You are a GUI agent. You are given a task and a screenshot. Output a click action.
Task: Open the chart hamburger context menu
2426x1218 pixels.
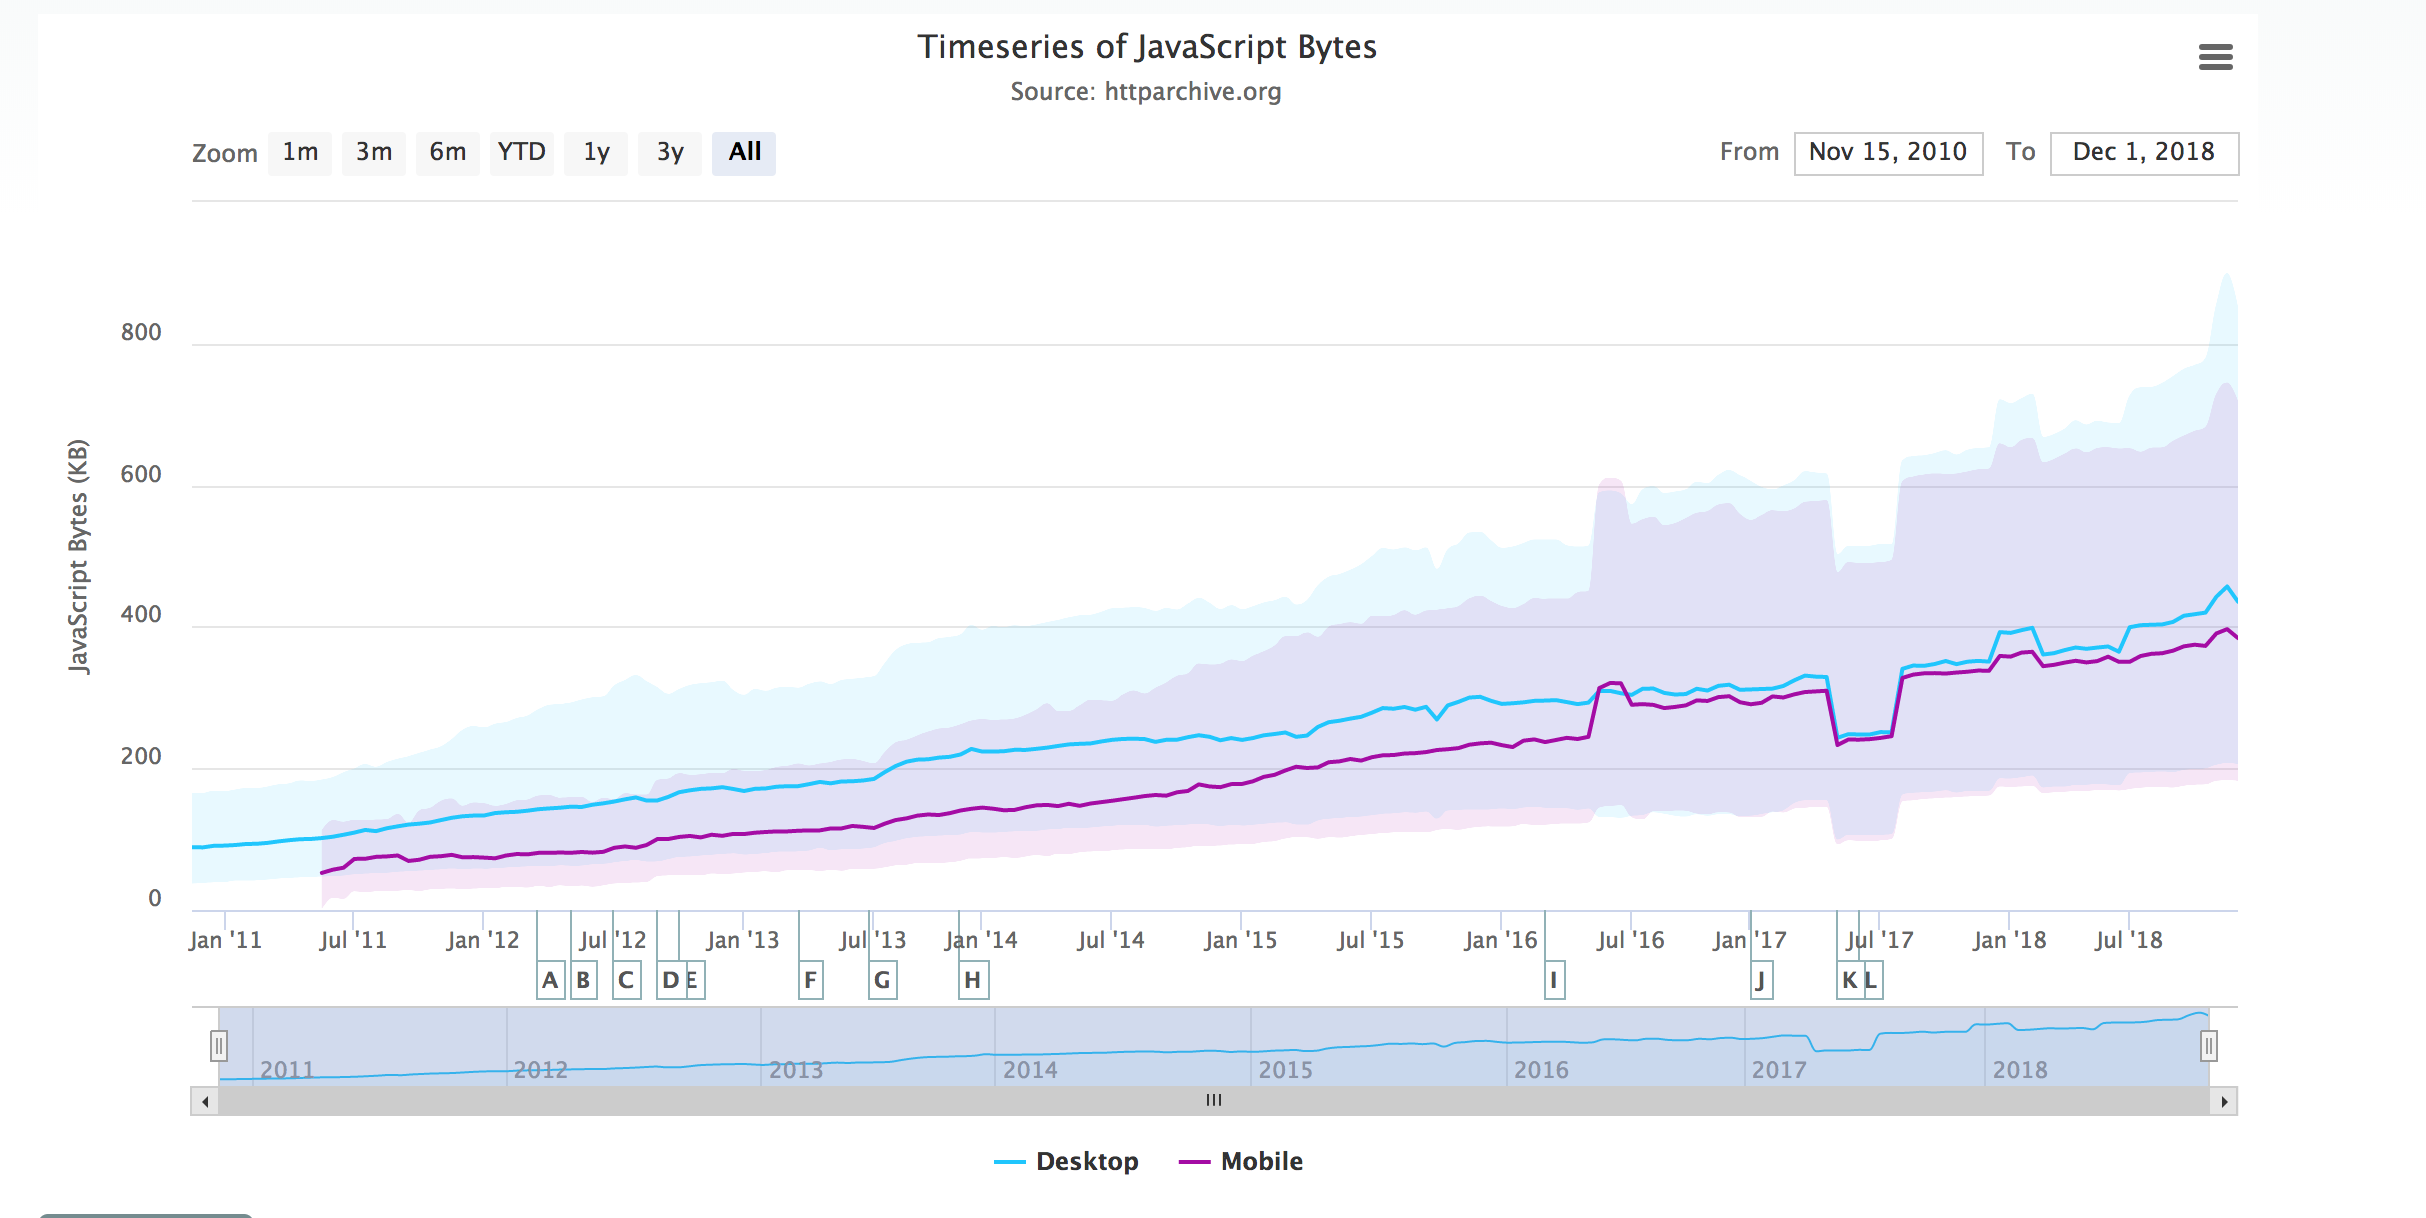pyautogui.click(x=2215, y=57)
